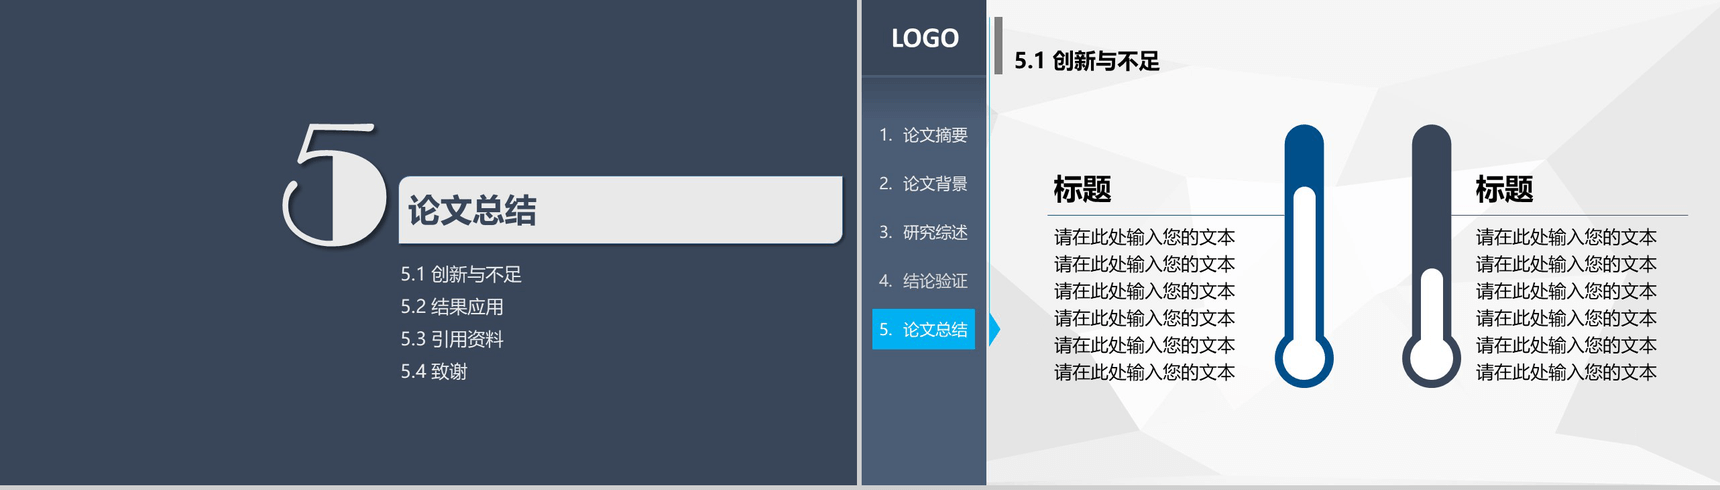Click the 5.1 创新与不足 slide header

click(1087, 61)
